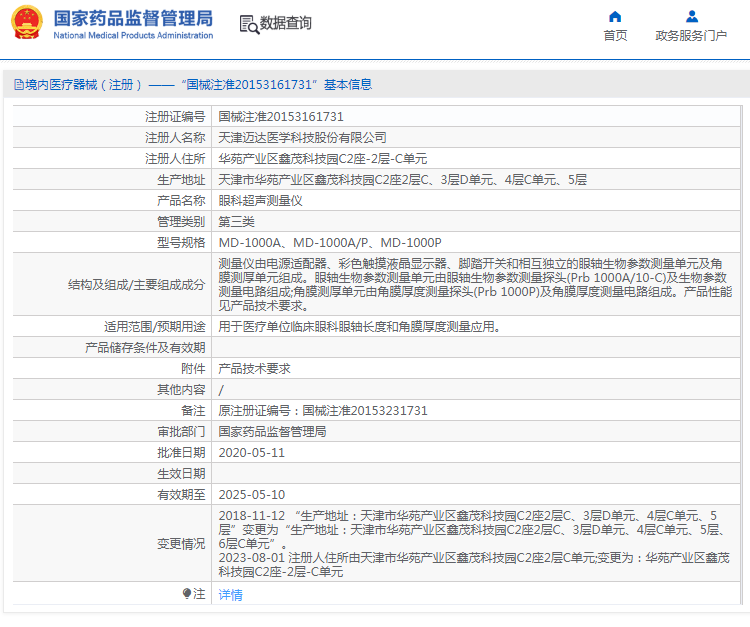Click the 批准日期 row label
Viewport: 750px width, 627px height.
(x=181, y=453)
